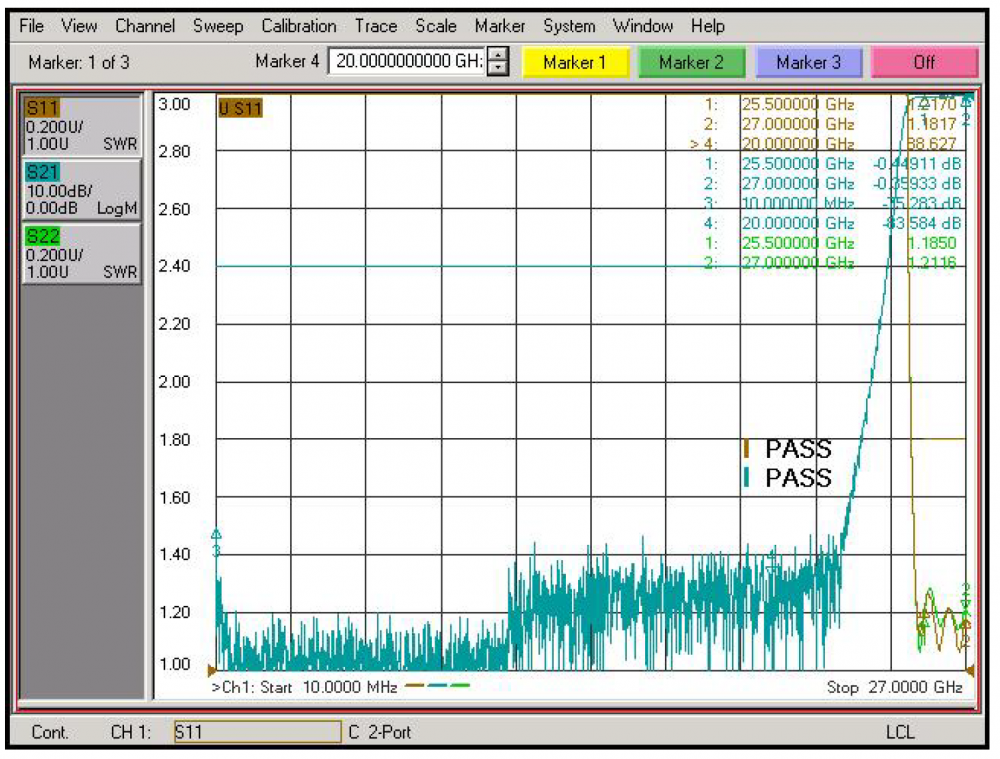Click the reference level arrow at 1.00
Image resolution: width=1000 pixels, height=759 pixels.
(x=212, y=669)
